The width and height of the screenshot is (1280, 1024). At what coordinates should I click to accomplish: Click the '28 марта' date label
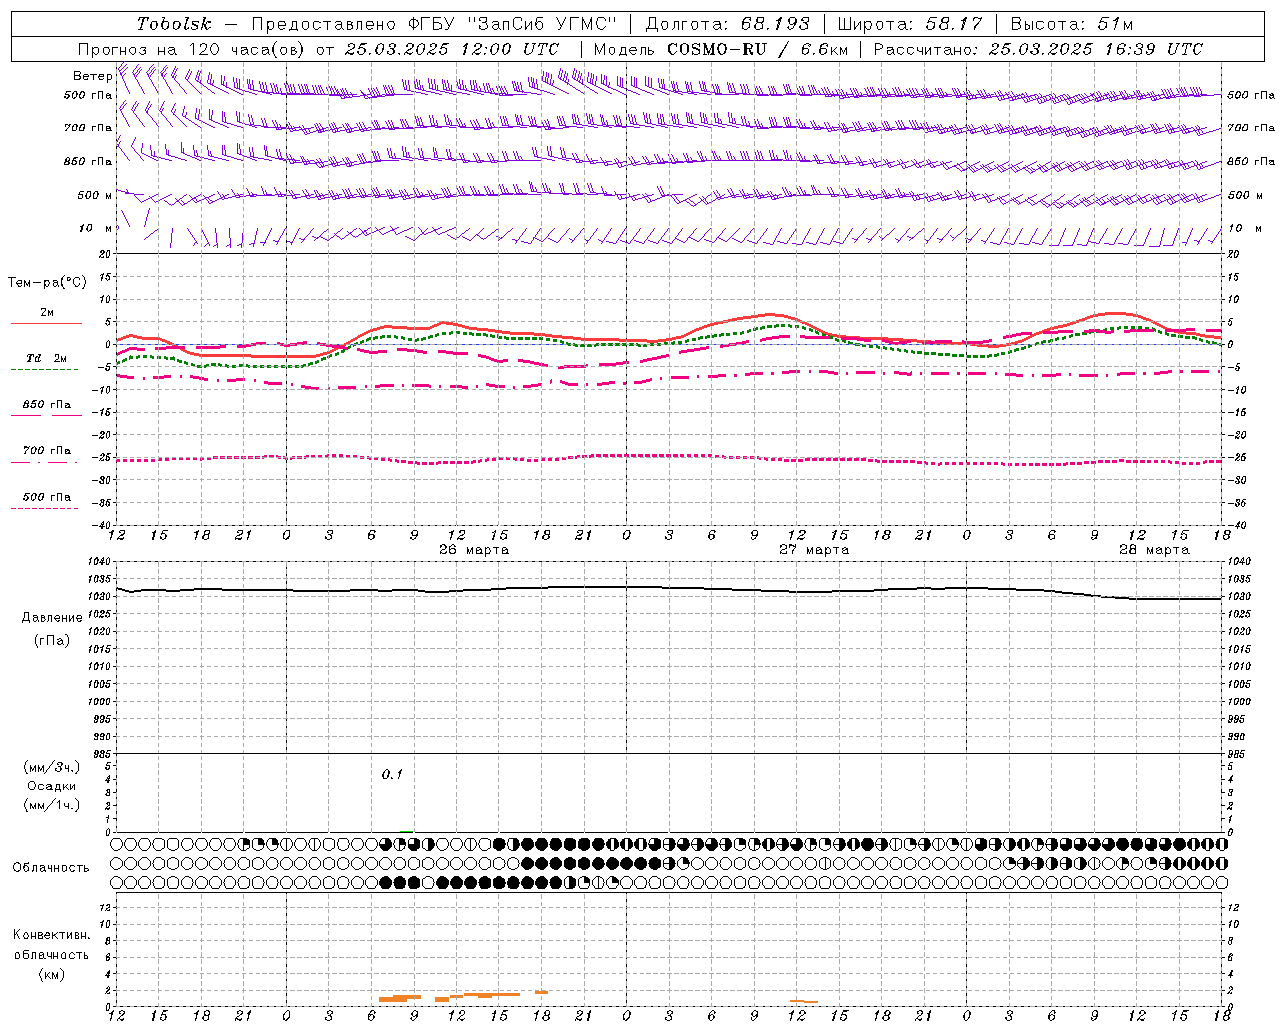1154,549
